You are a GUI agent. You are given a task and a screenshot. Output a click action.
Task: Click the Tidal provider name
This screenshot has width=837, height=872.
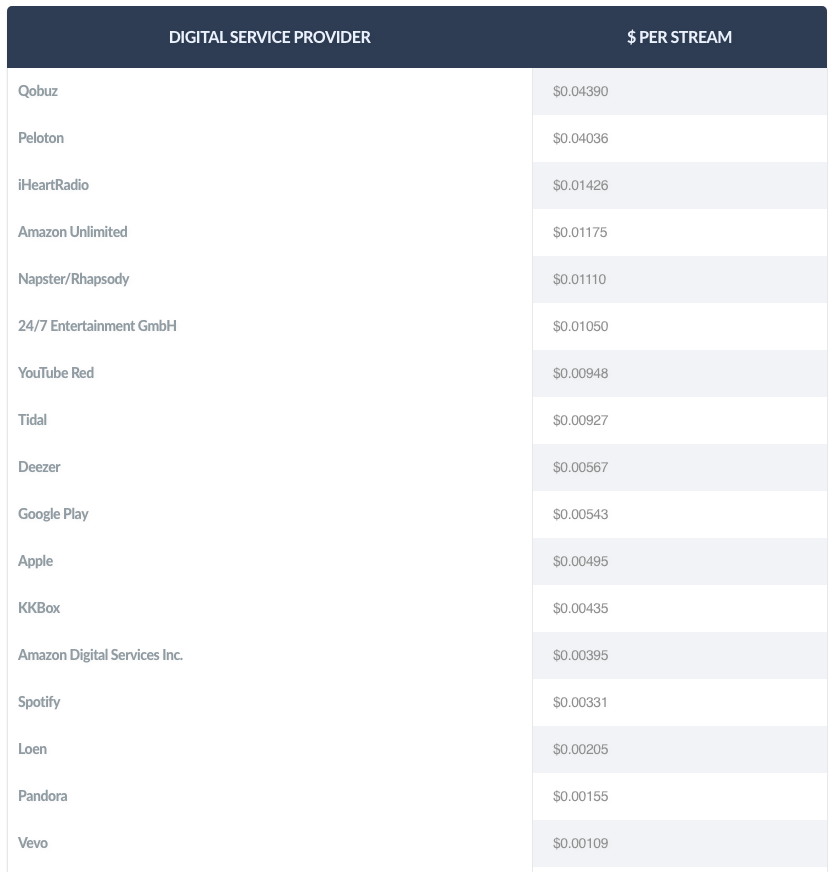click(32, 420)
